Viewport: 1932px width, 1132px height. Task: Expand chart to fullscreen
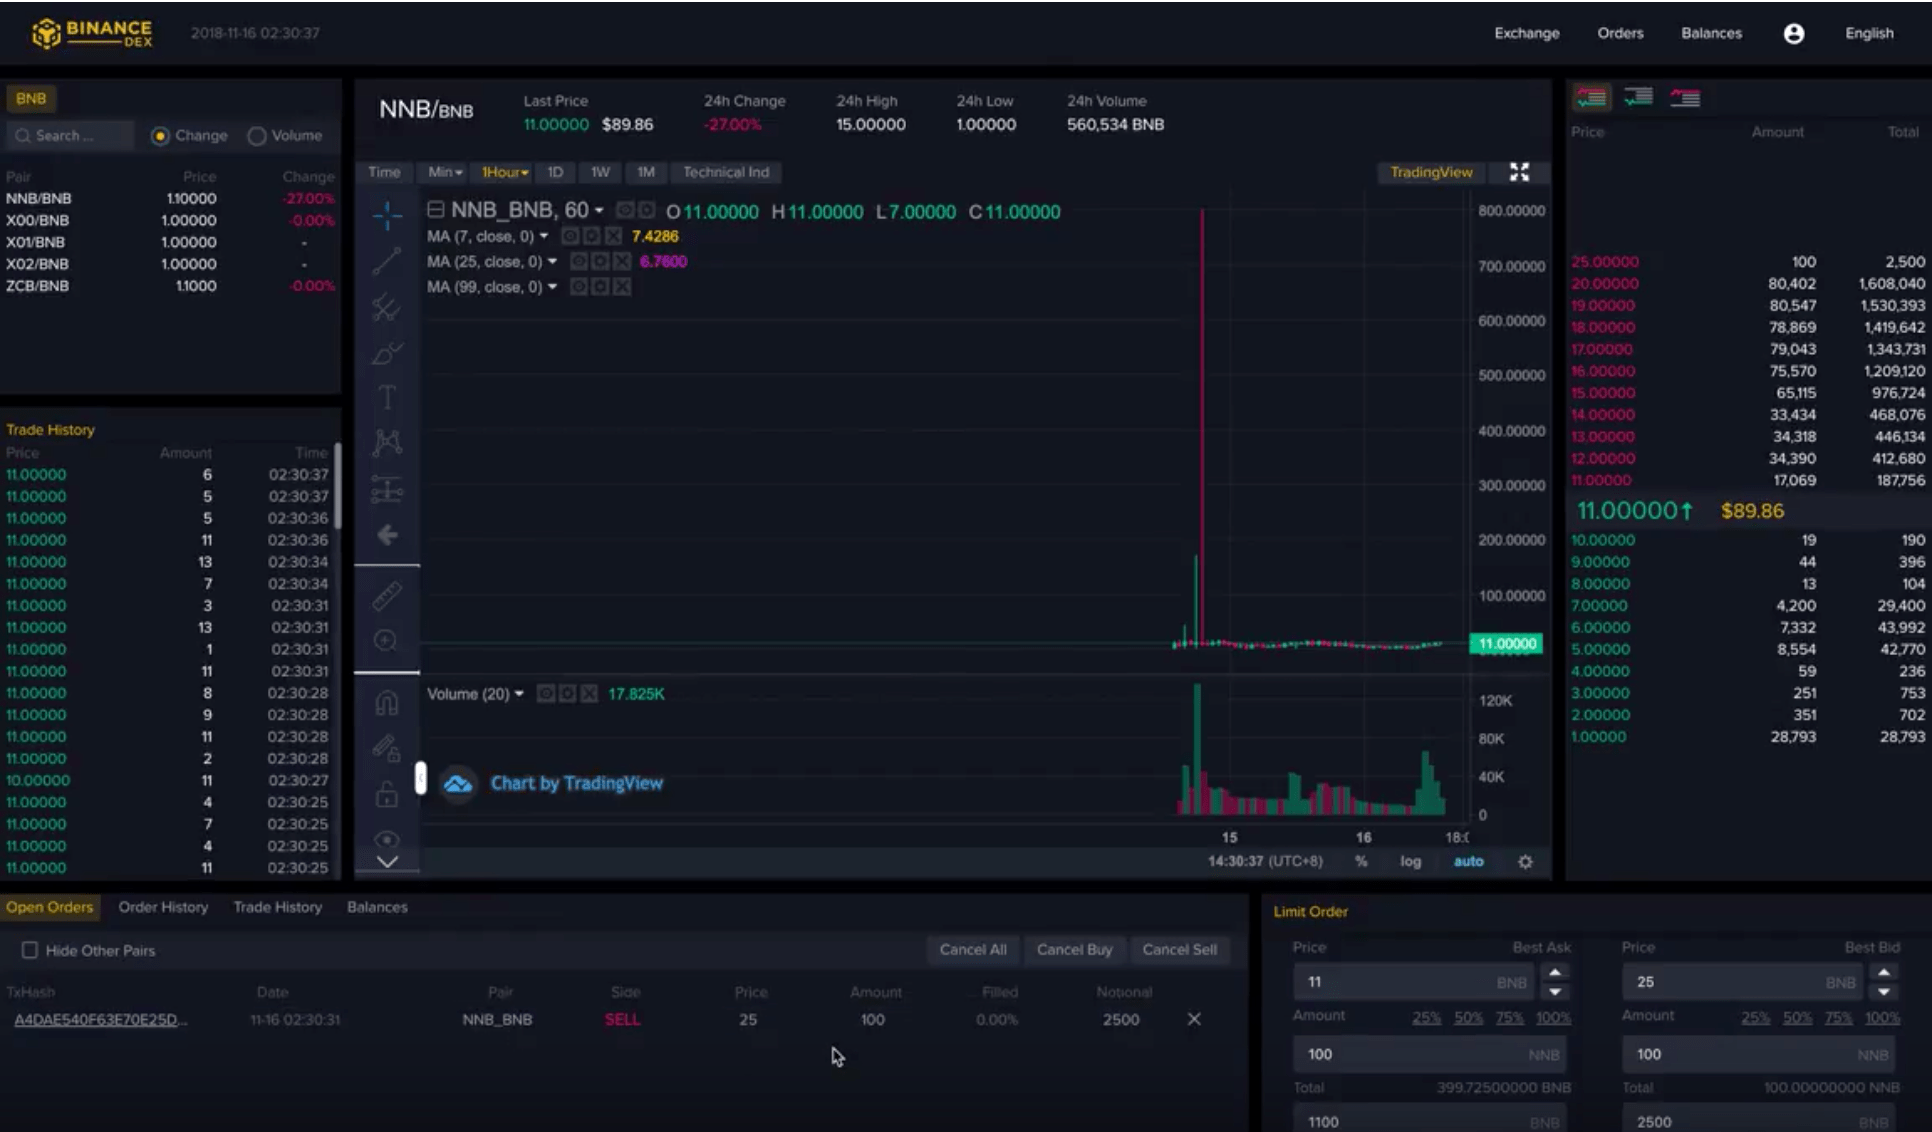(1519, 172)
